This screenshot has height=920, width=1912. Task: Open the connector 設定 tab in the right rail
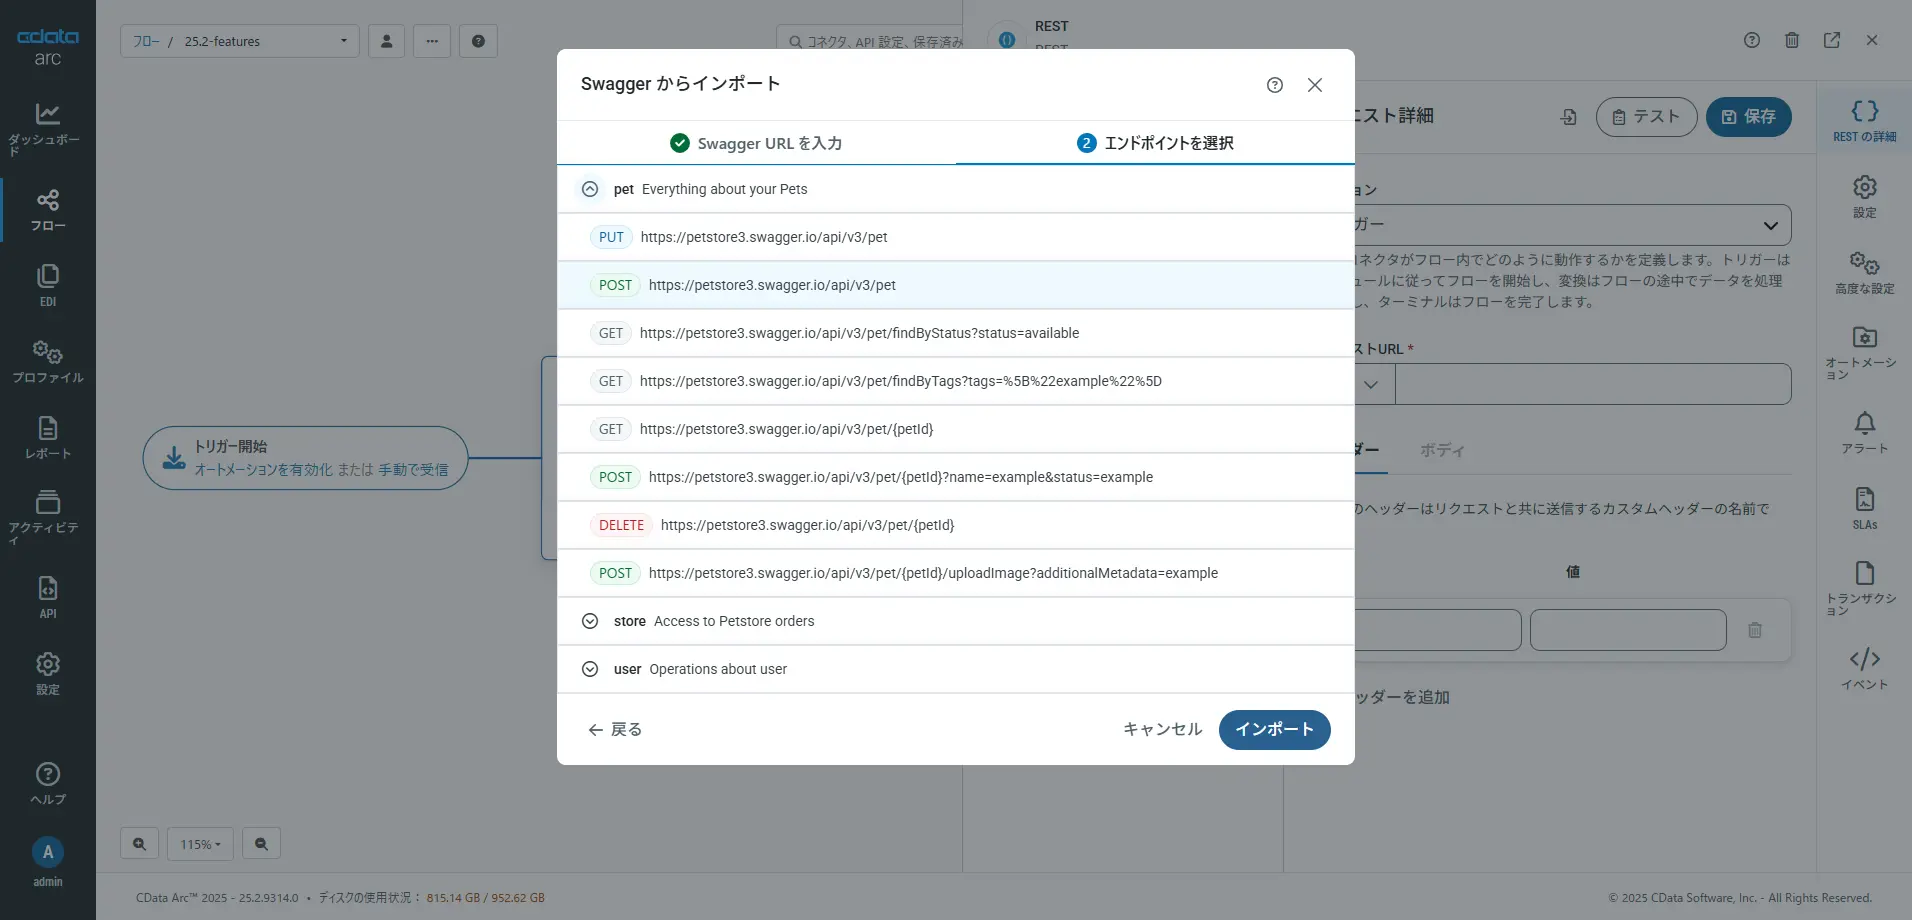pos(1865,197)
